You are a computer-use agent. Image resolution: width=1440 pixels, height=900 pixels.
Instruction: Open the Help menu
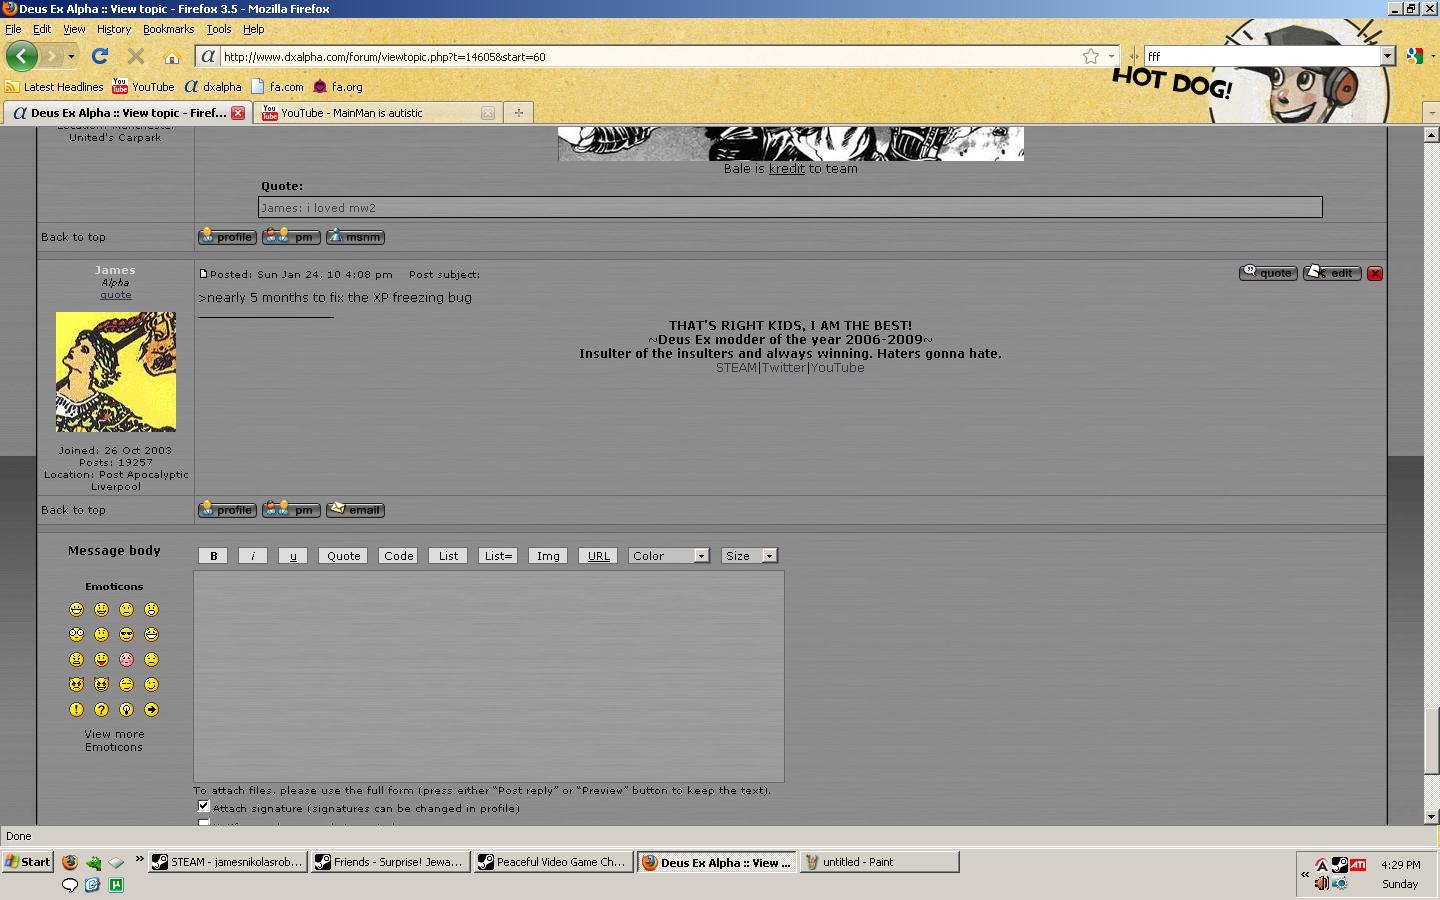pos(254,29)
